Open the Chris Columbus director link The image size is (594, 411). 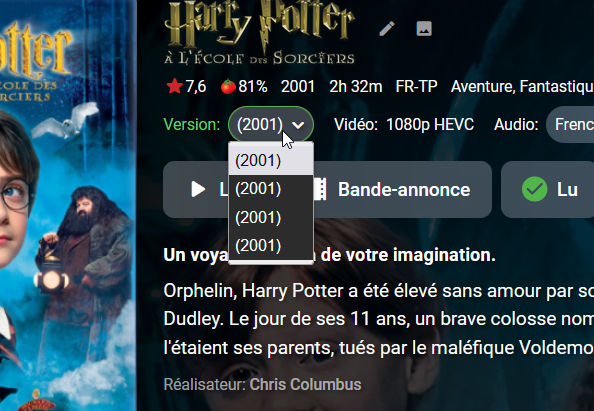(305, 384)
